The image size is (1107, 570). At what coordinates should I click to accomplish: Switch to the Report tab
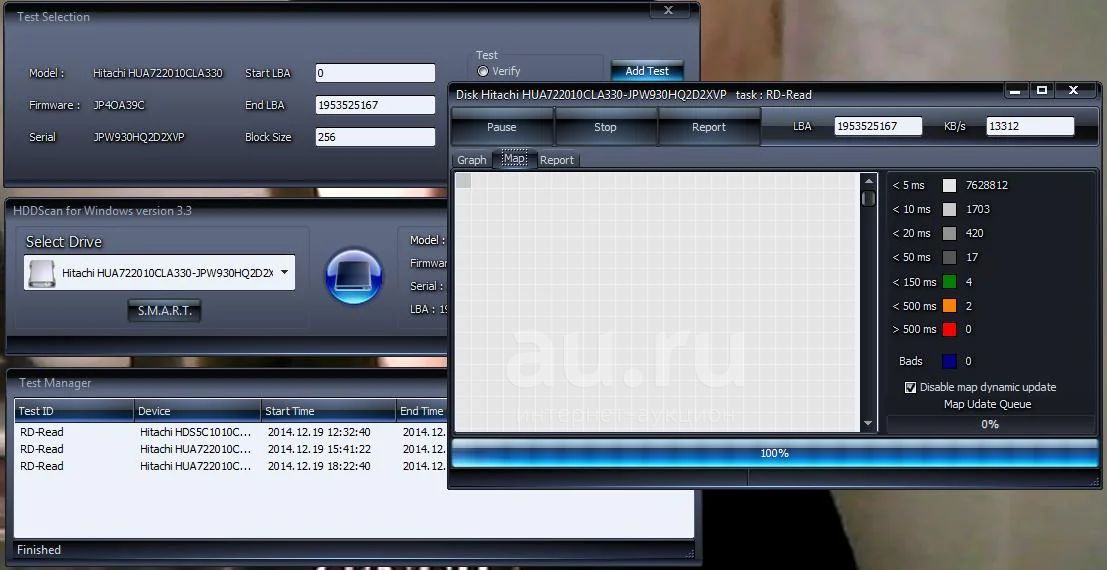pyautogui.click(x=557, y=160)
